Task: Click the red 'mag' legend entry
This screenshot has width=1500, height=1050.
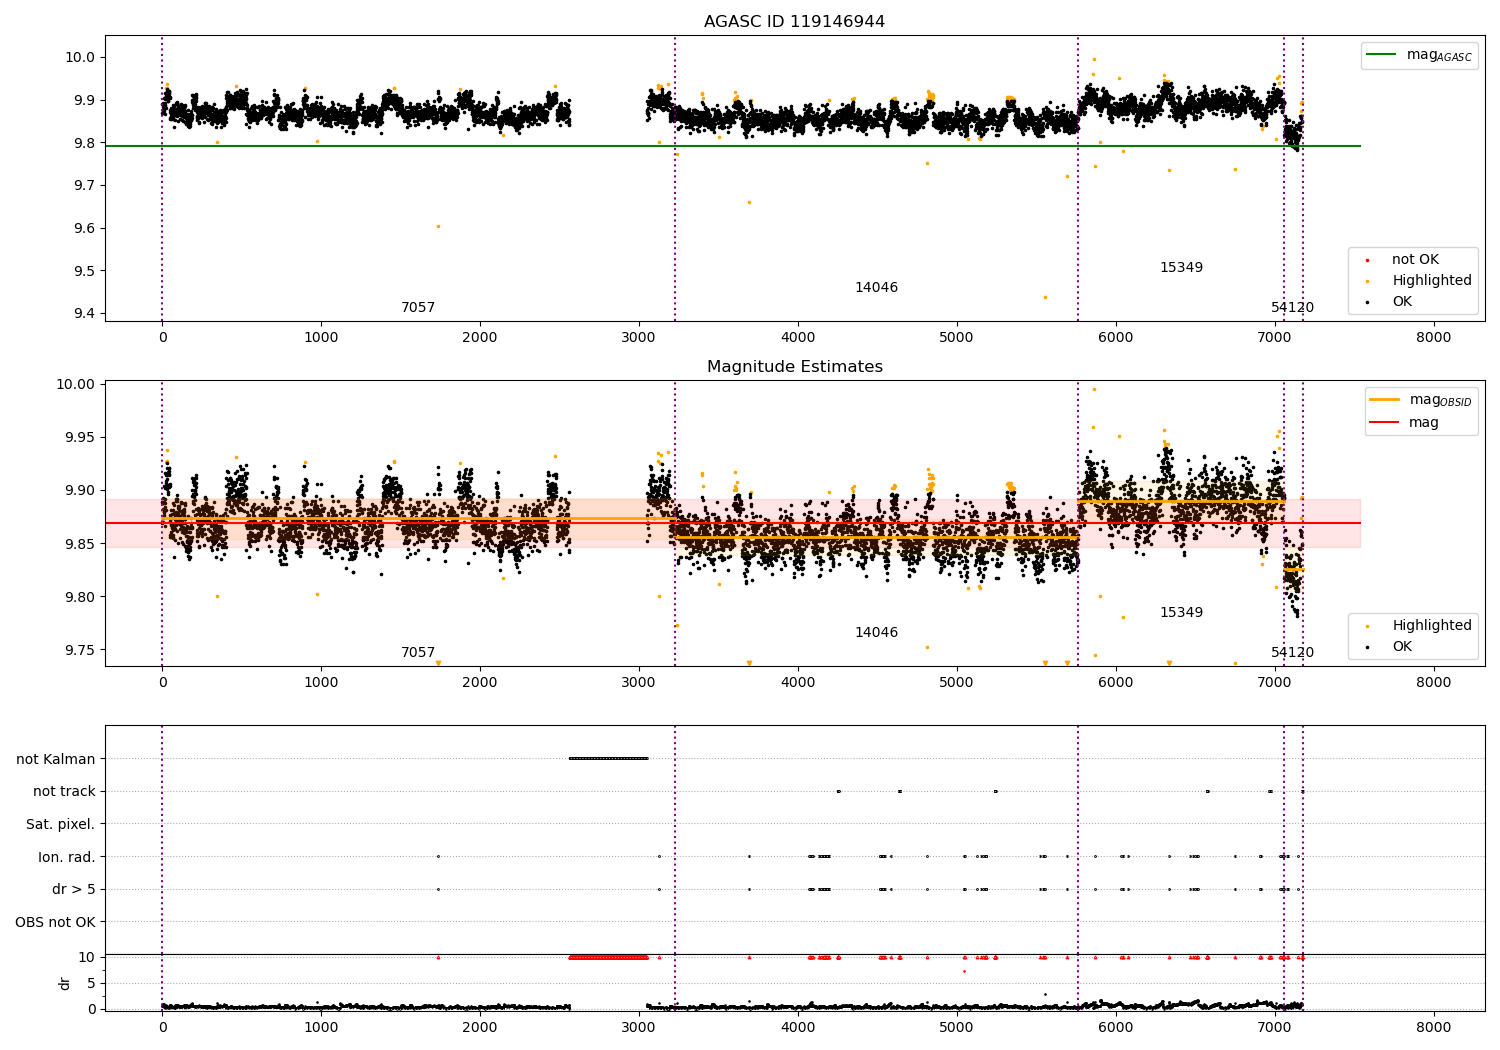Action: (1404, 422)
